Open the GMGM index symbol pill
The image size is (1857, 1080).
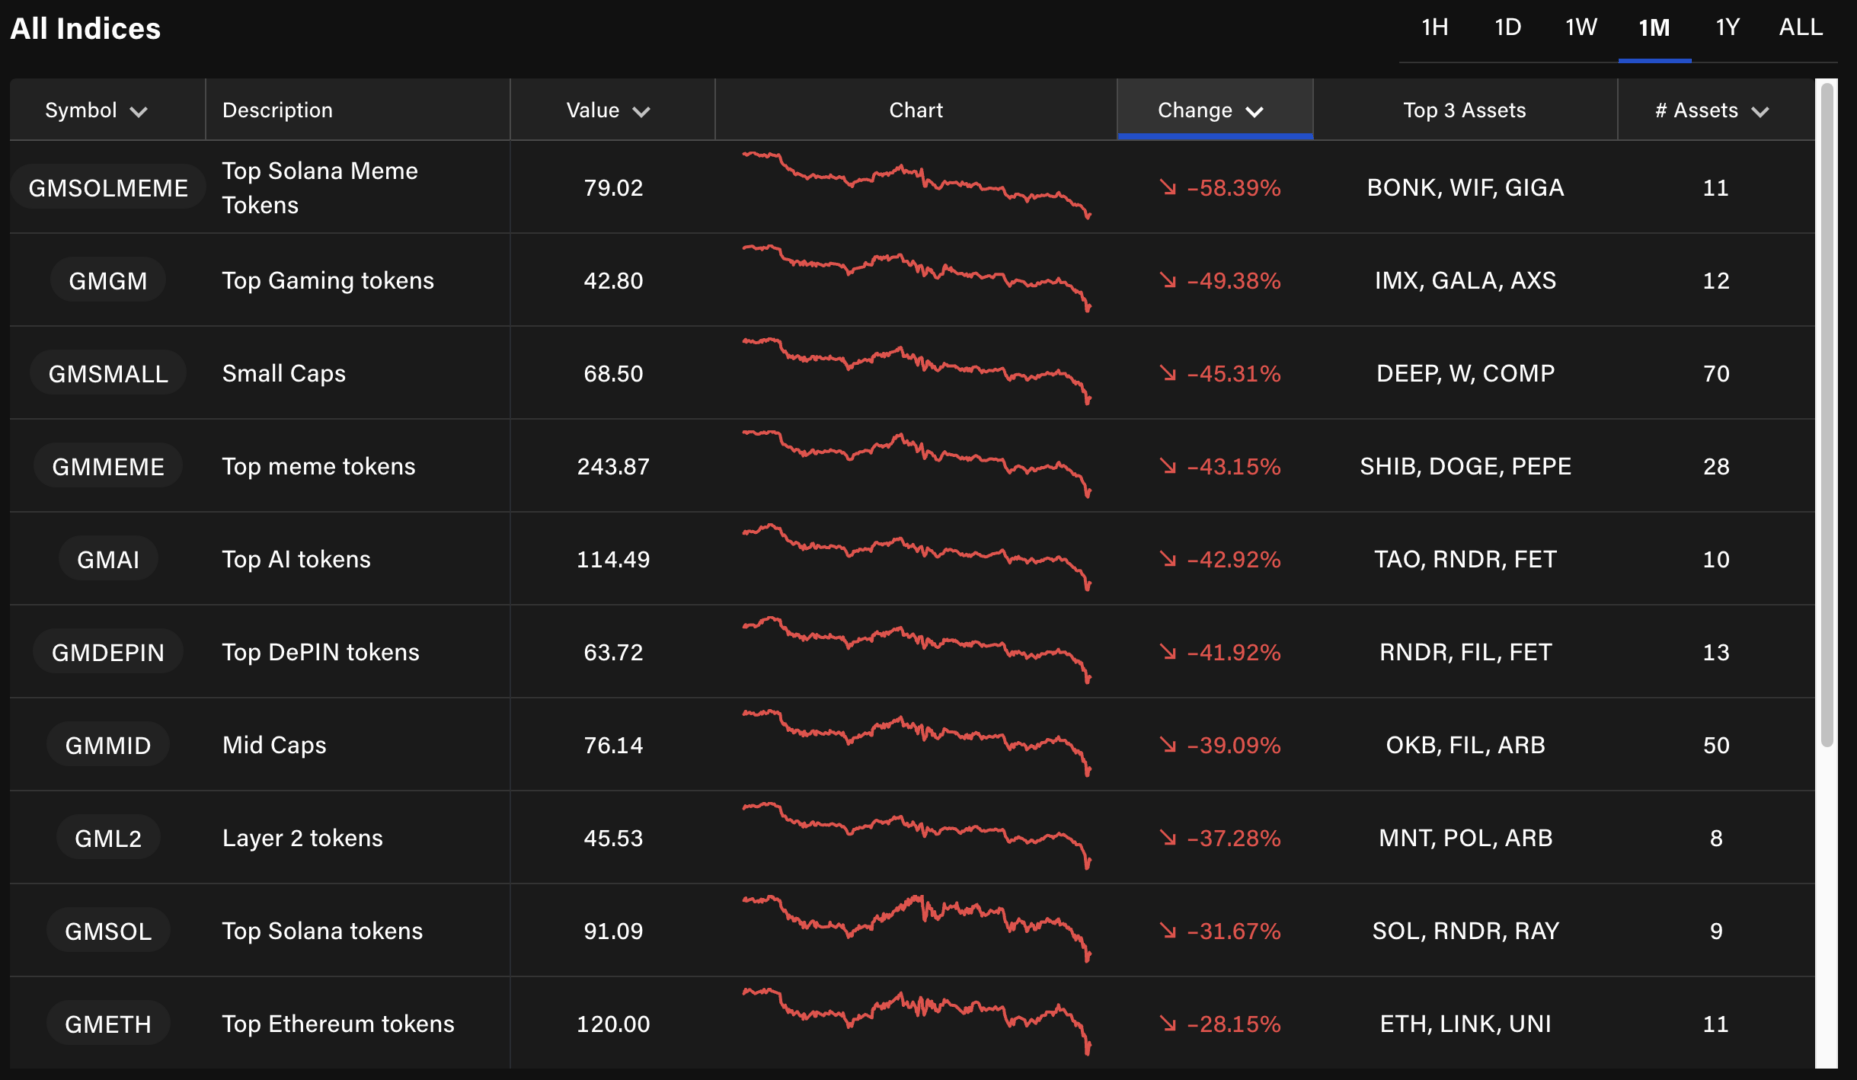coord(108,281)
